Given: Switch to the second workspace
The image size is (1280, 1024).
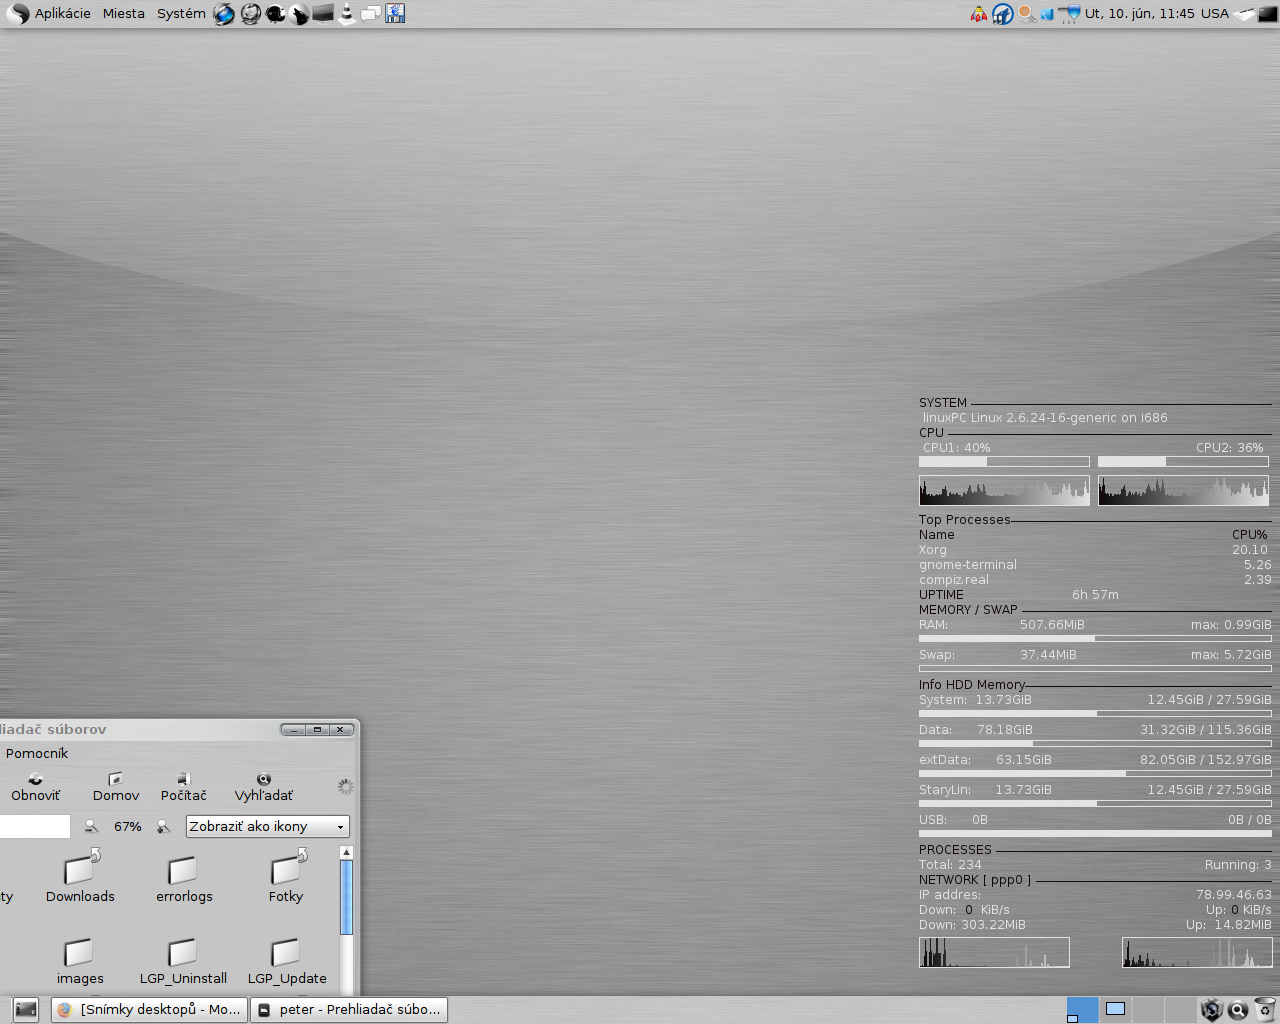Looking at the screenshot, I should coord(1116,1010).
